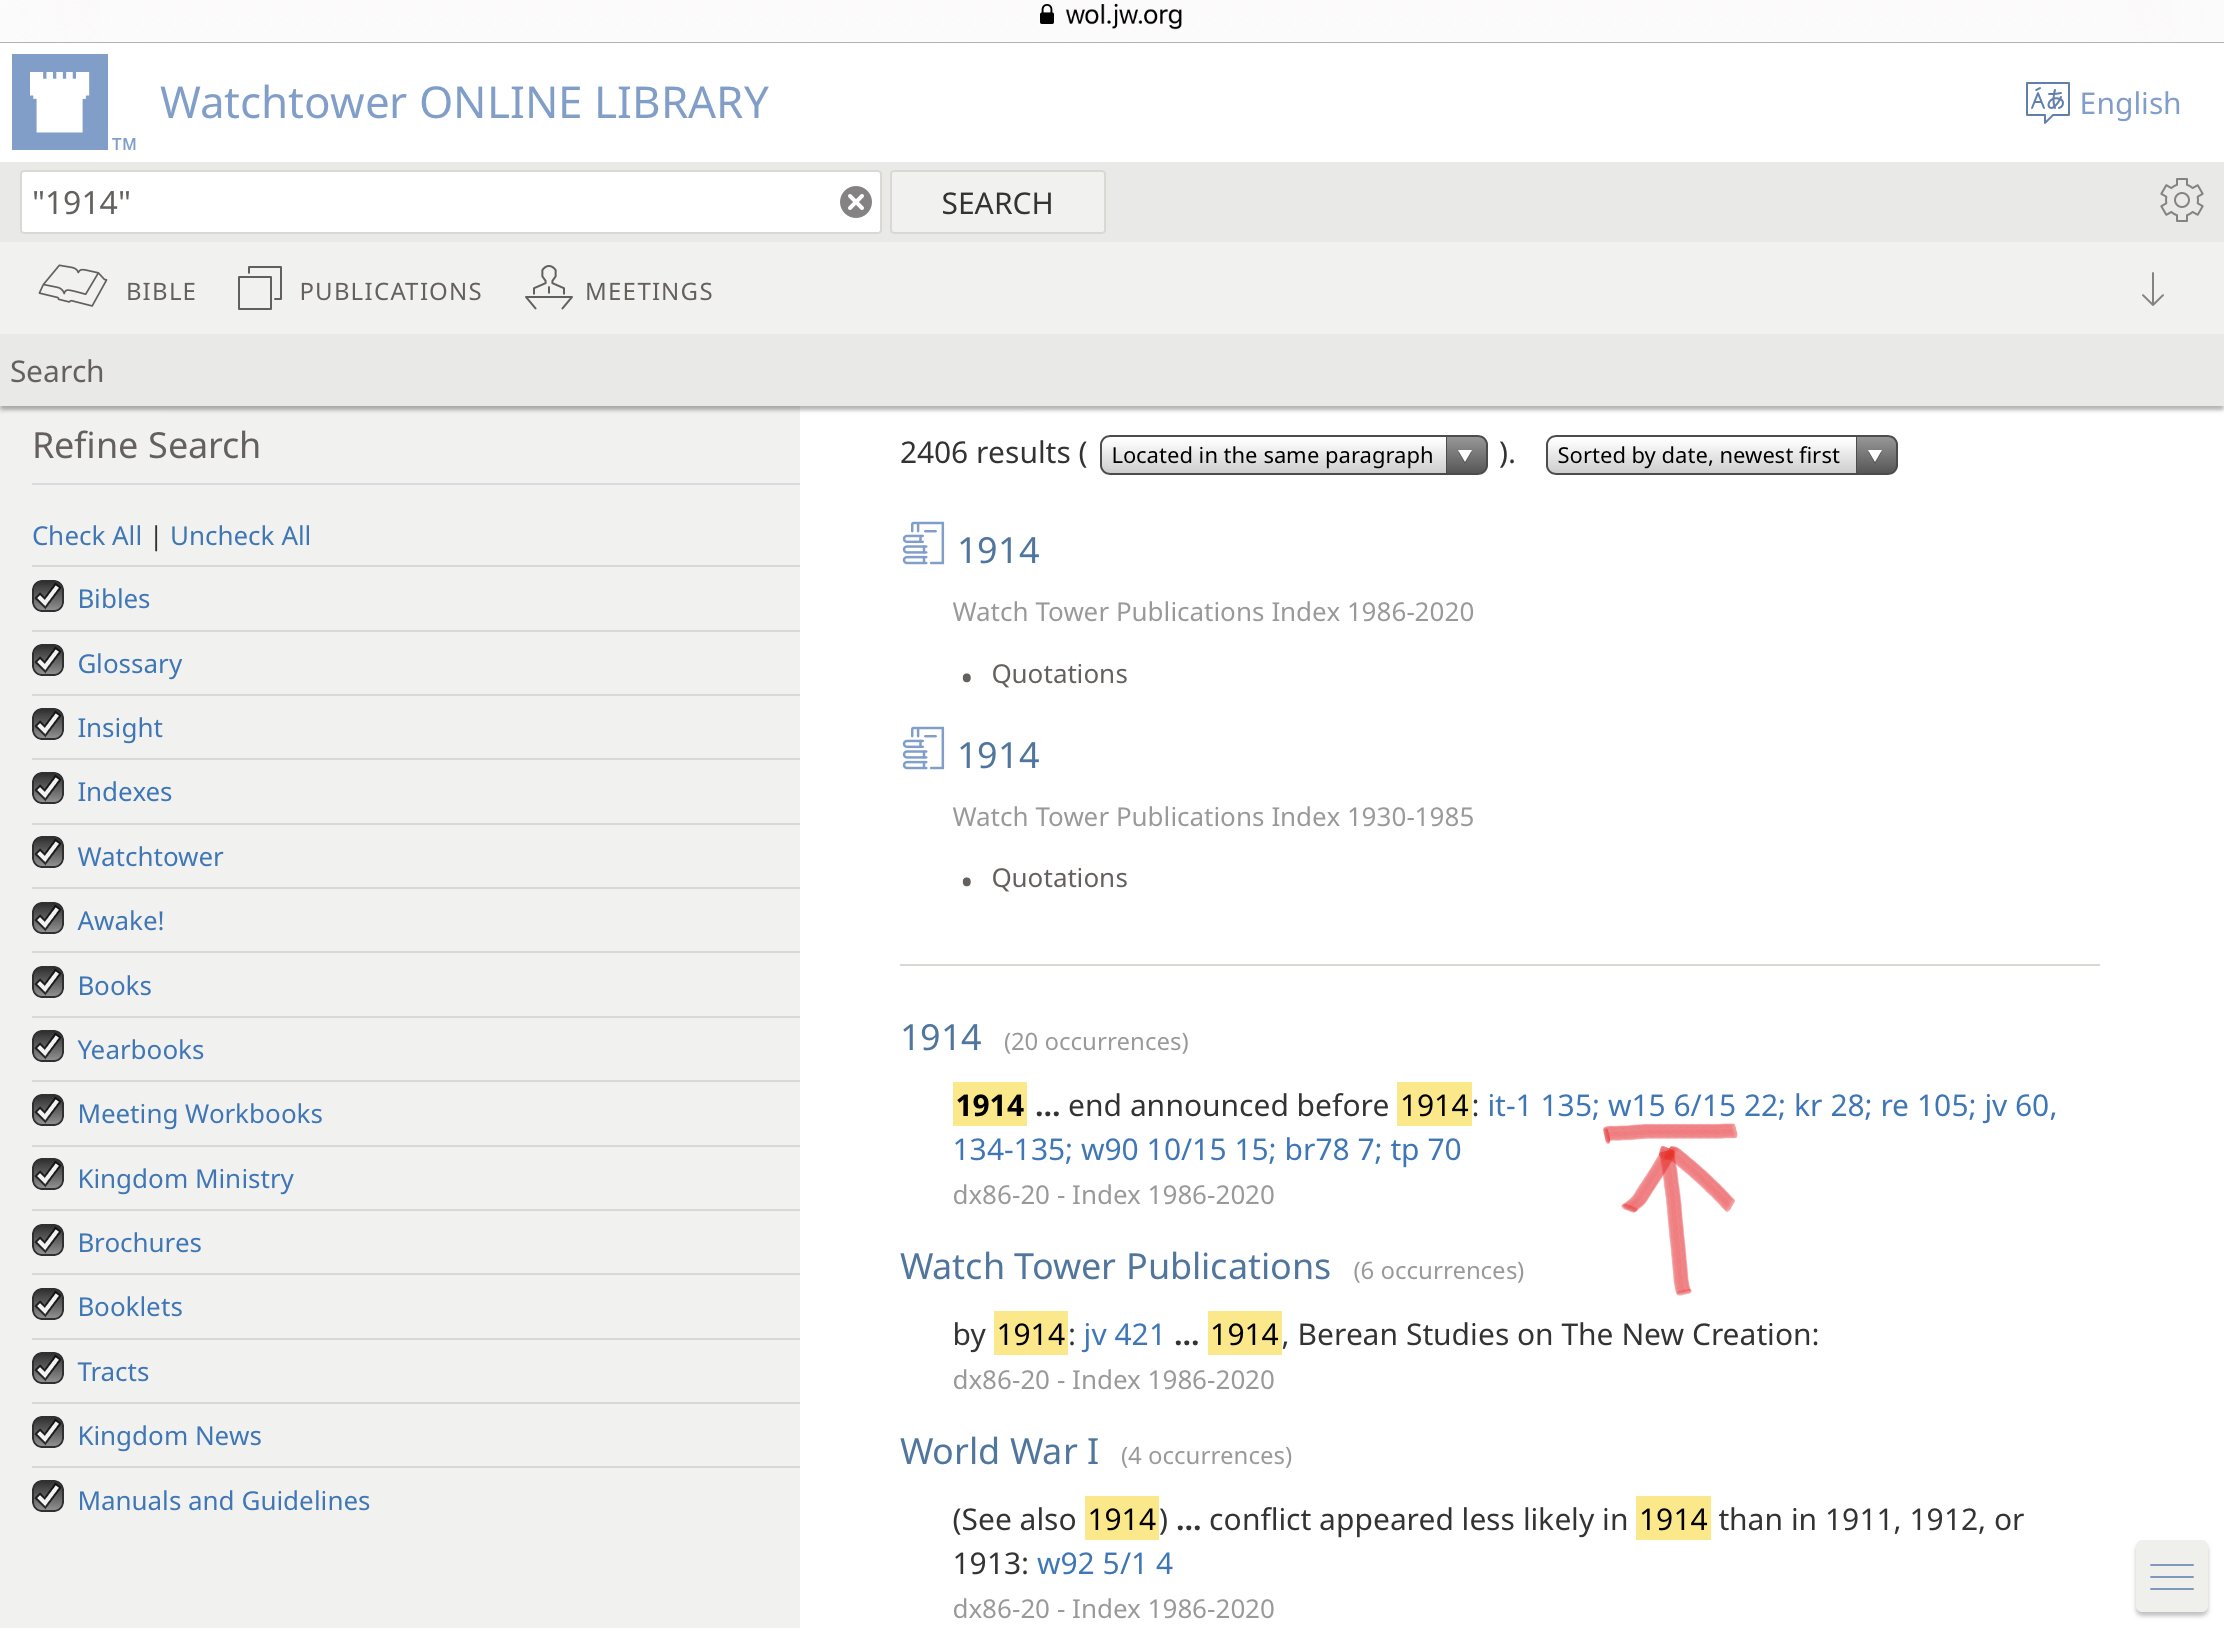Open settings via the gear icon
The width and height of the screenshot is (2224, 1628).
2181,201
